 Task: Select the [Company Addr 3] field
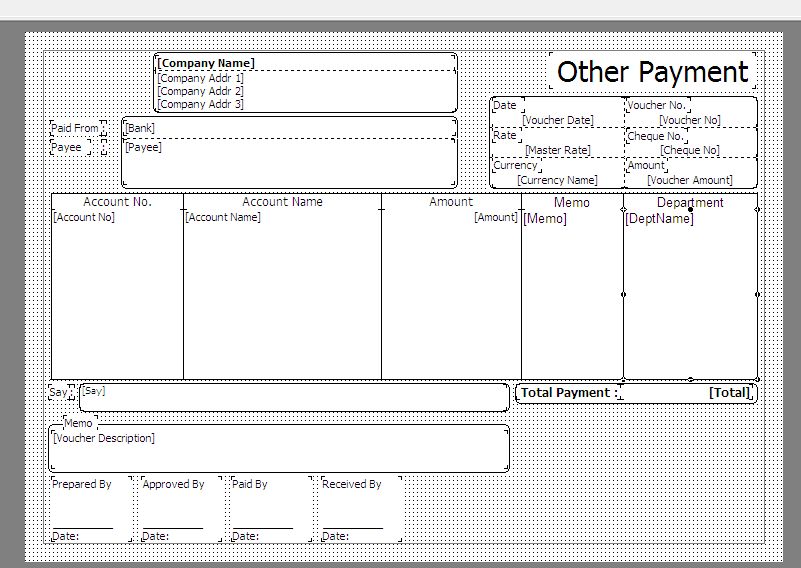coord(200,104)
